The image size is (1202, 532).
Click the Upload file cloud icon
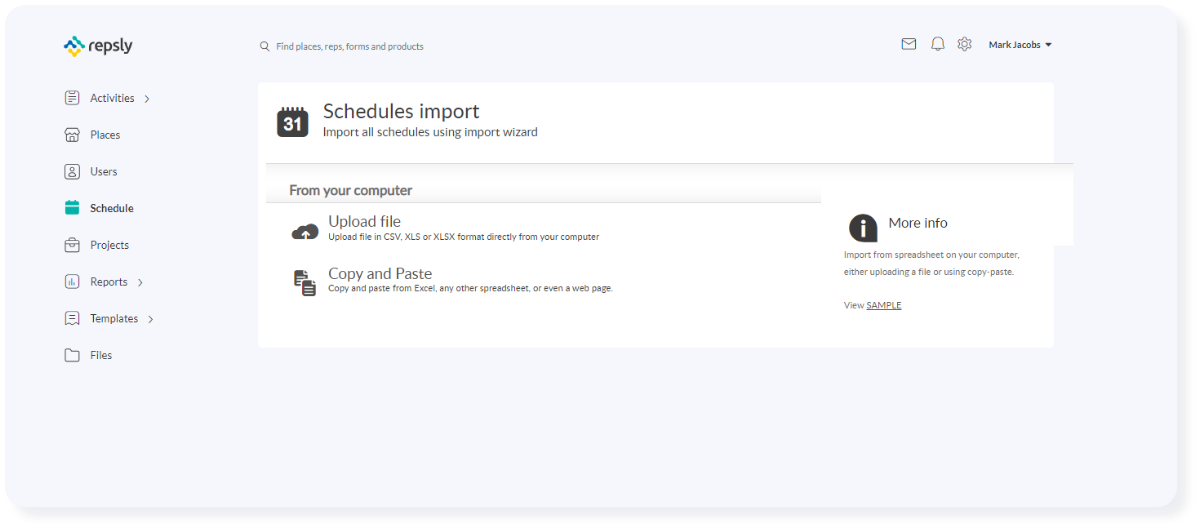(x=305, y=231)
